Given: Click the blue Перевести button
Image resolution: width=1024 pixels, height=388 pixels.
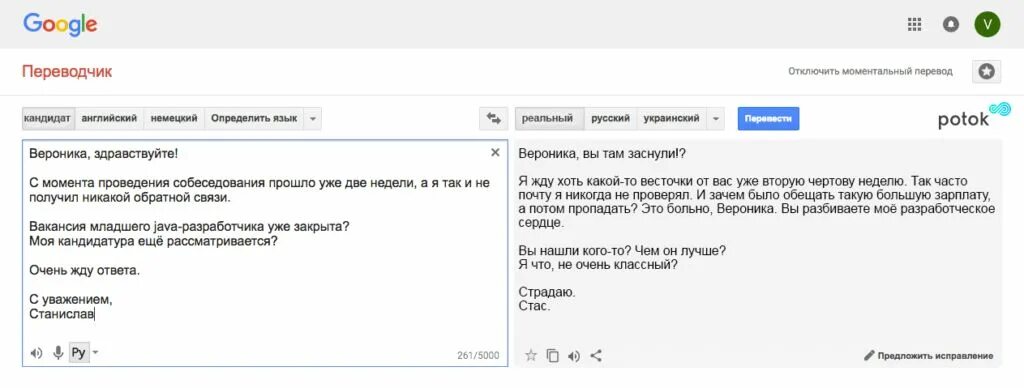Looking at the screenshot, I should pos(768,119).
